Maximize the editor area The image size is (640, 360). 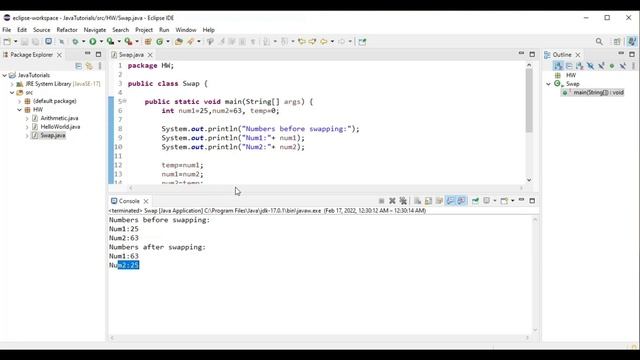(x=532, y=54)
